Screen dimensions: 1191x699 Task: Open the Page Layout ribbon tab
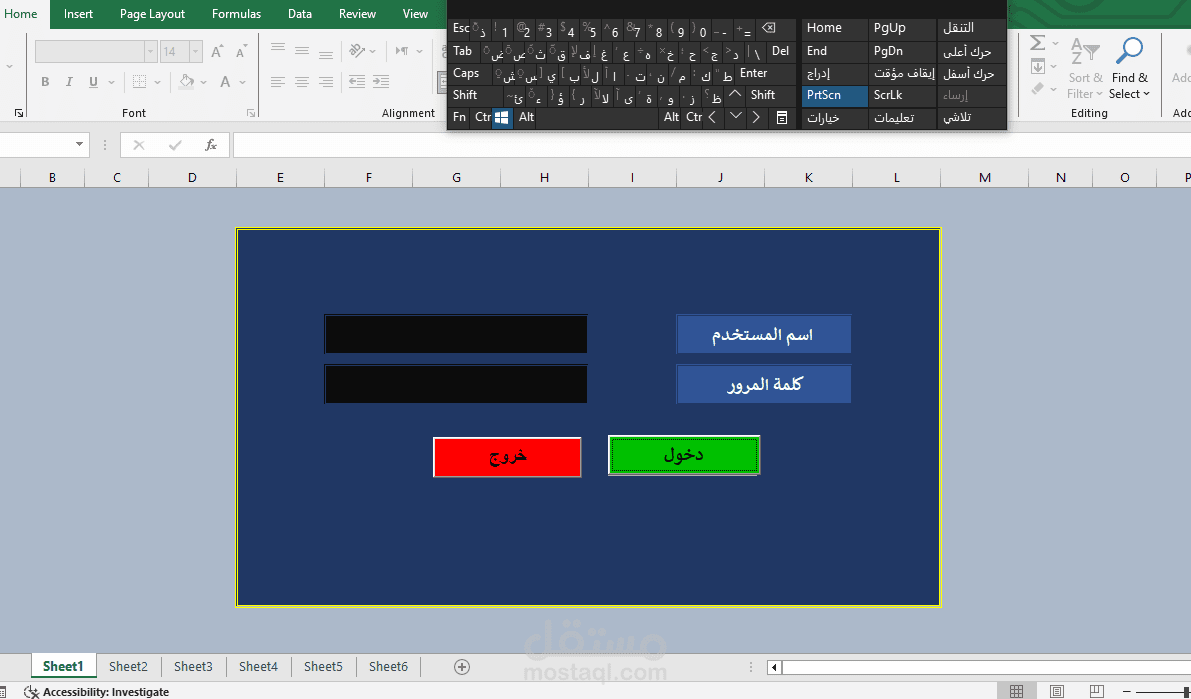(x=152, y=14)
